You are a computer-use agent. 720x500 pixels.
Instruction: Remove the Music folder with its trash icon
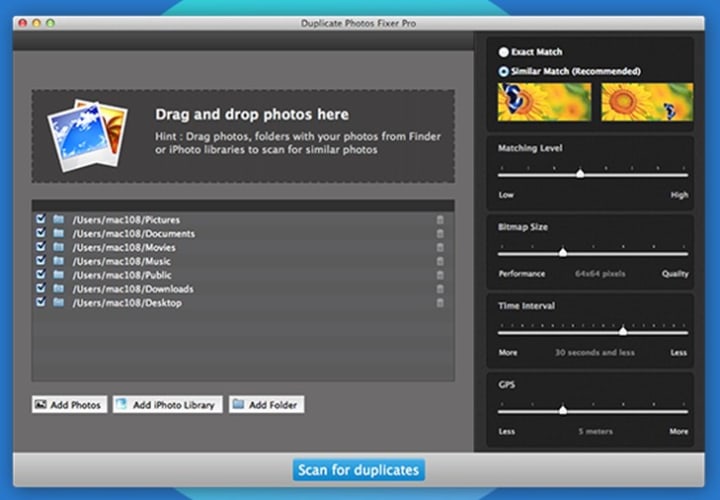440,261
